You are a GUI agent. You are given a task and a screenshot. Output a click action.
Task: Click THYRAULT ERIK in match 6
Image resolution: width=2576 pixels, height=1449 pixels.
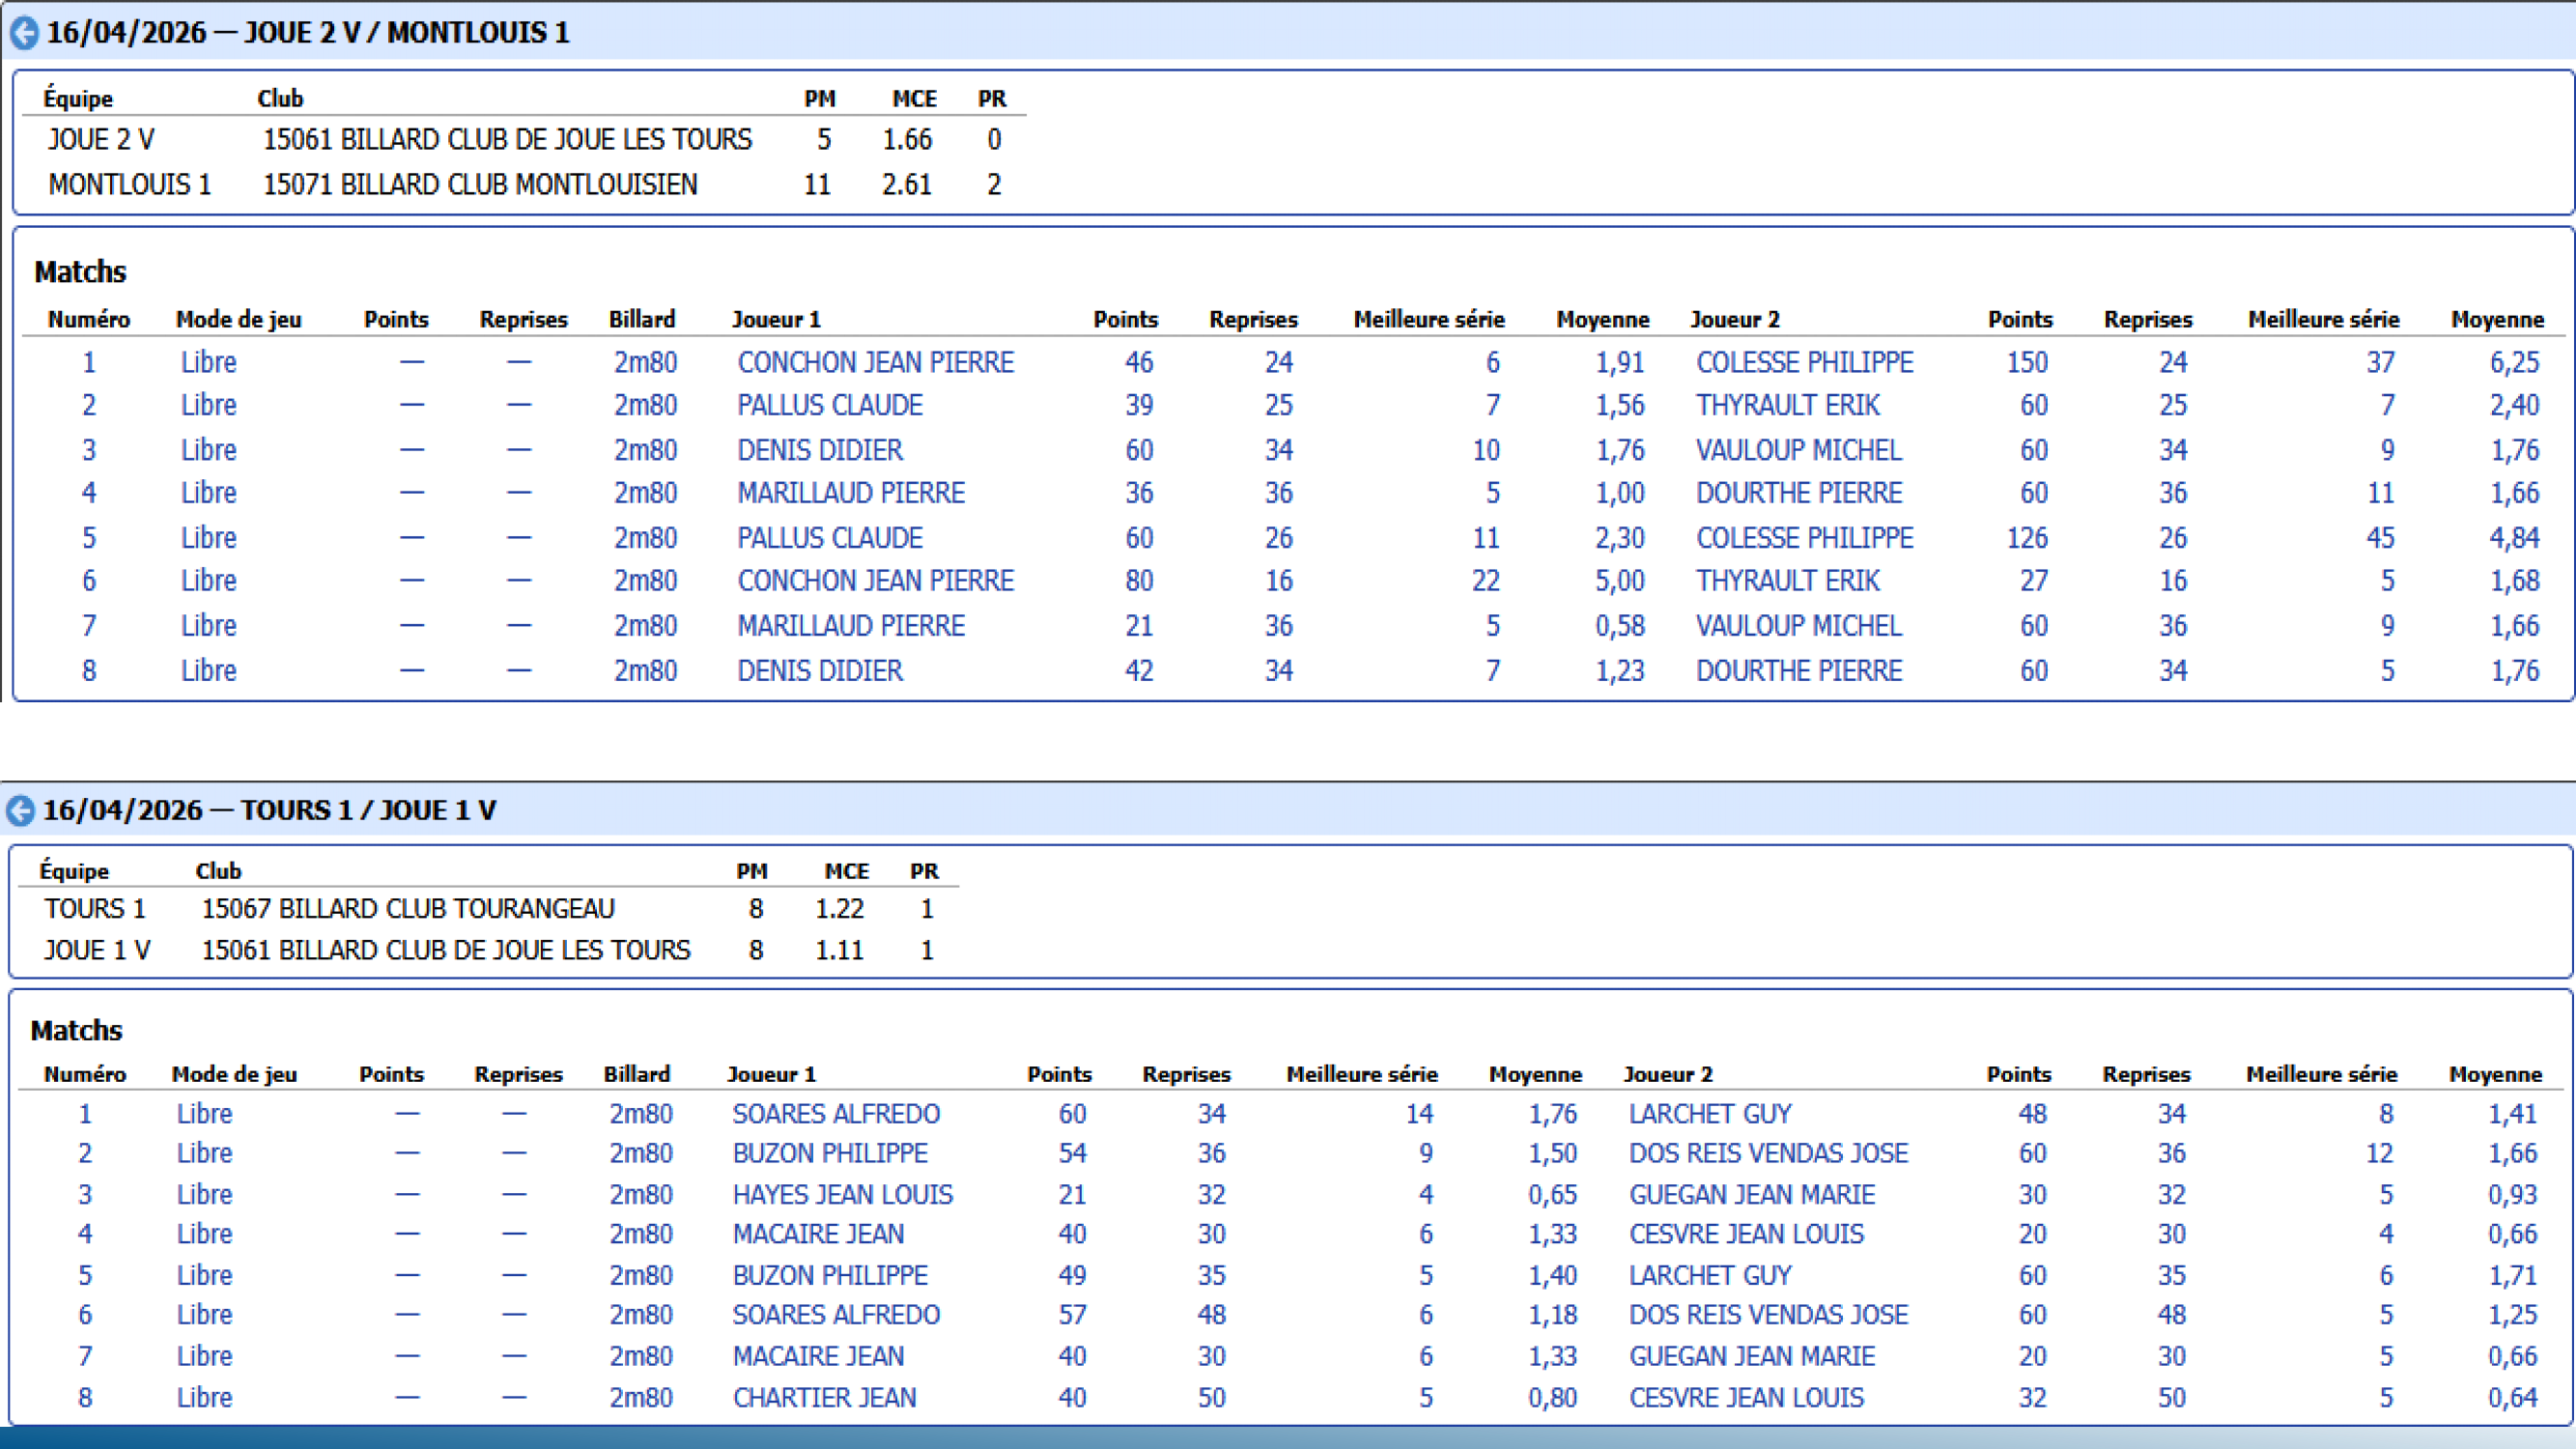1787,581
